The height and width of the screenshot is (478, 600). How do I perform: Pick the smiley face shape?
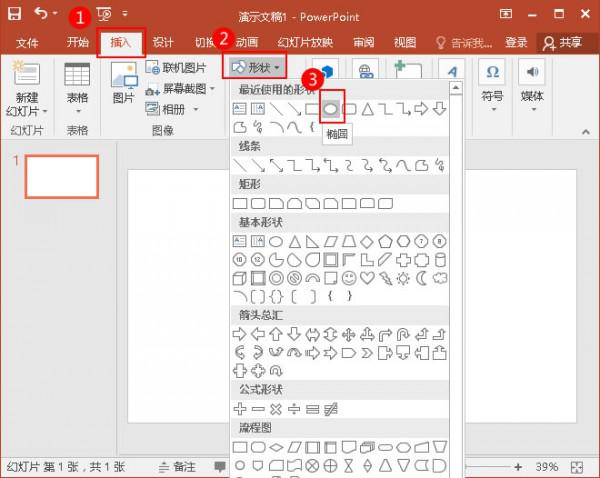pos(349,277)
